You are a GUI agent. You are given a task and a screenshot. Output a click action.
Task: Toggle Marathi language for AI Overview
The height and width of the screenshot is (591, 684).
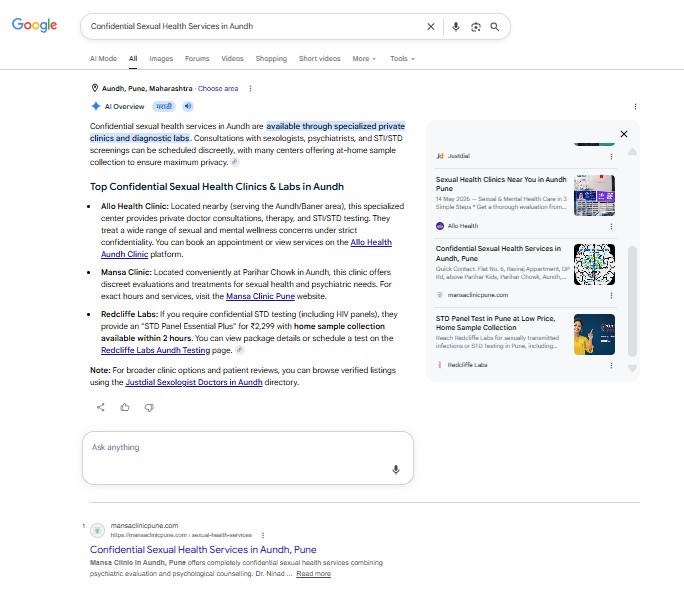(164, 106)
